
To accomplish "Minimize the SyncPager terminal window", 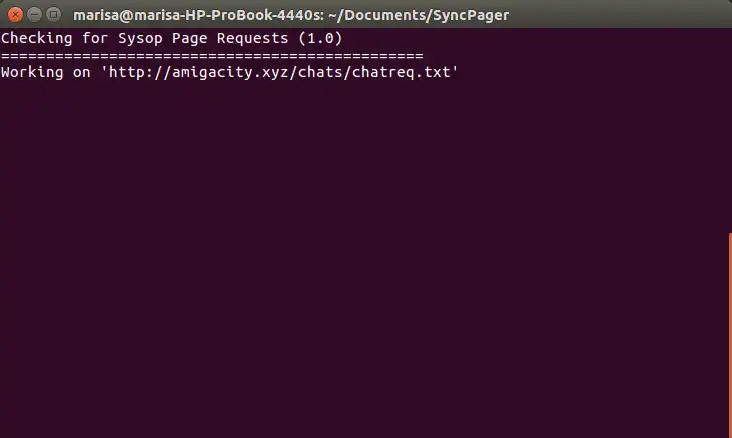I will pyautogui.click(x=34, y=14).
